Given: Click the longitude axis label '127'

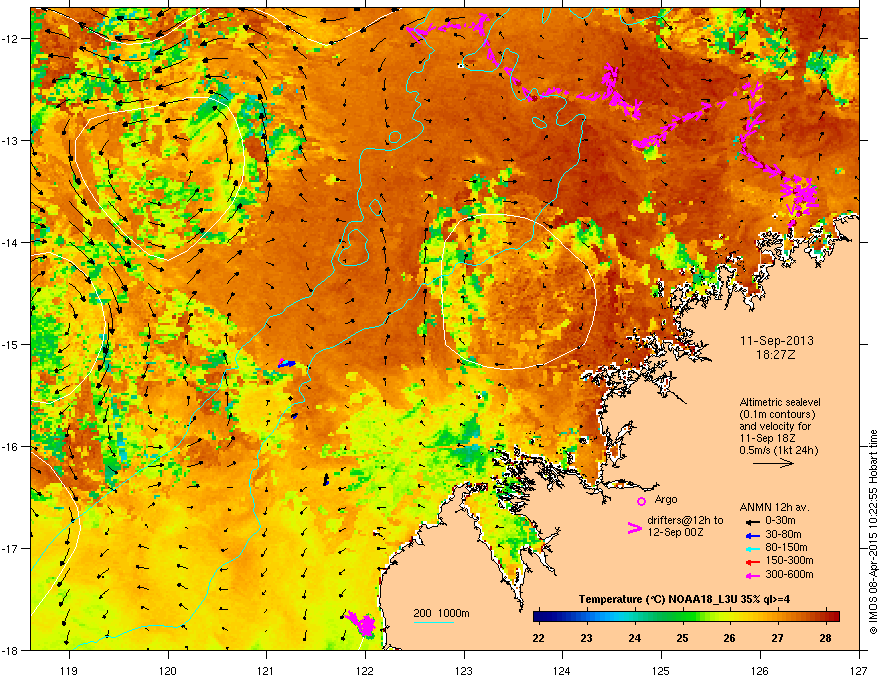Looking at the screenshot, I should click(859, 670).
